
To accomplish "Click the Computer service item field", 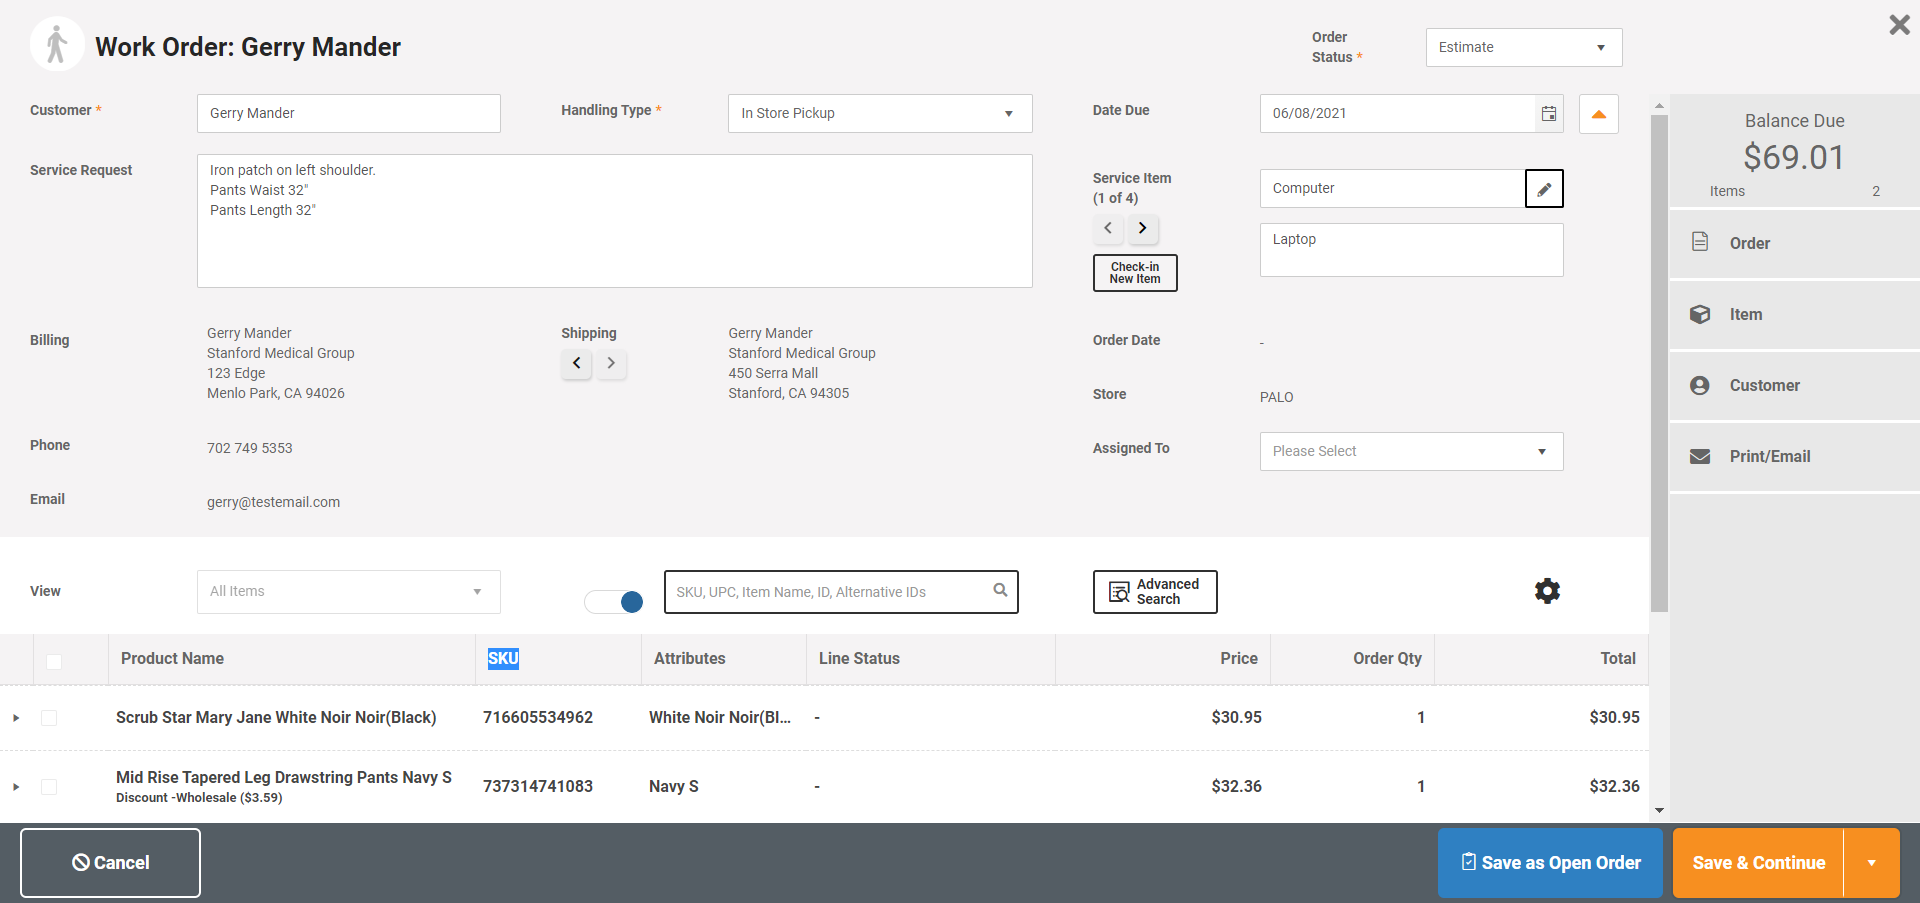I will (1392, 189).
